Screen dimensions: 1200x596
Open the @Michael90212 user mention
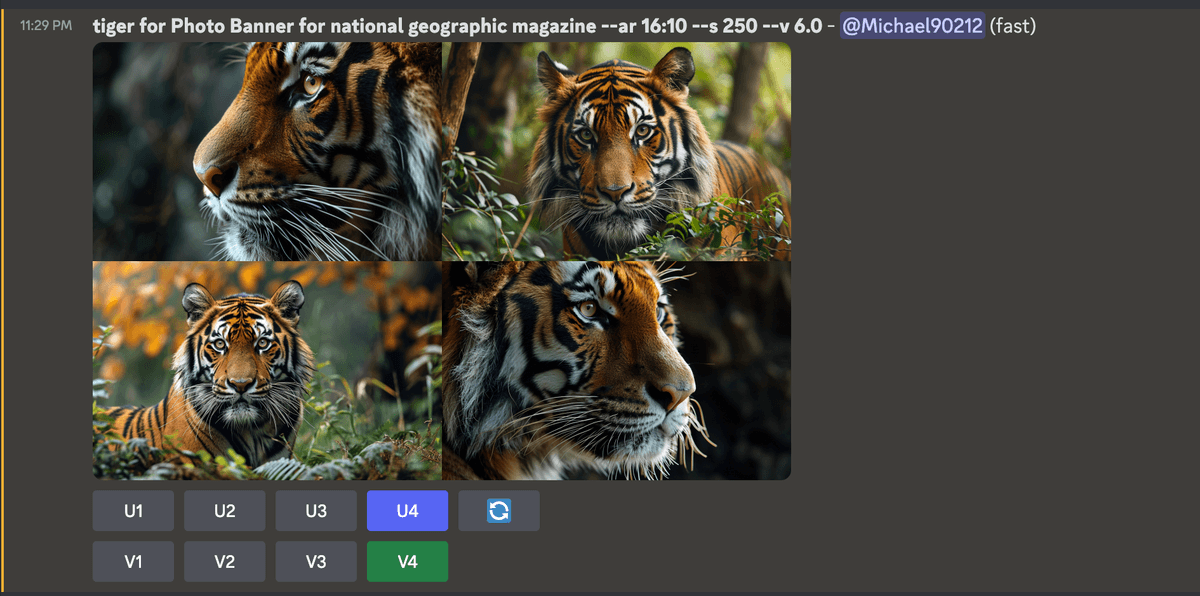coord(912,26)
